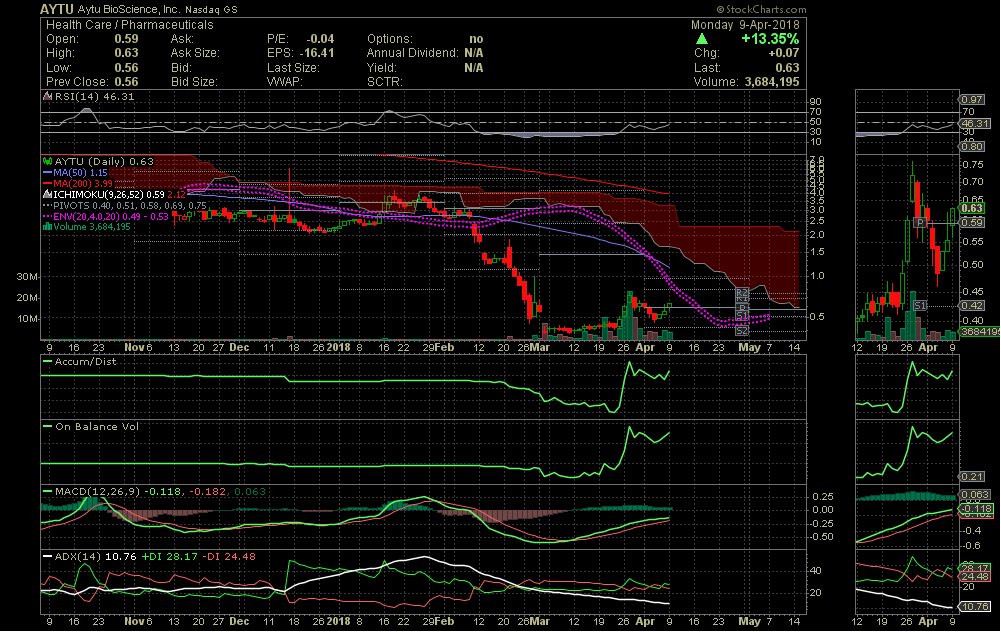Click the green up-arrow change indicator
Image resolution: width=1001 pixels, height=632 pixels.
pos(702,39)
